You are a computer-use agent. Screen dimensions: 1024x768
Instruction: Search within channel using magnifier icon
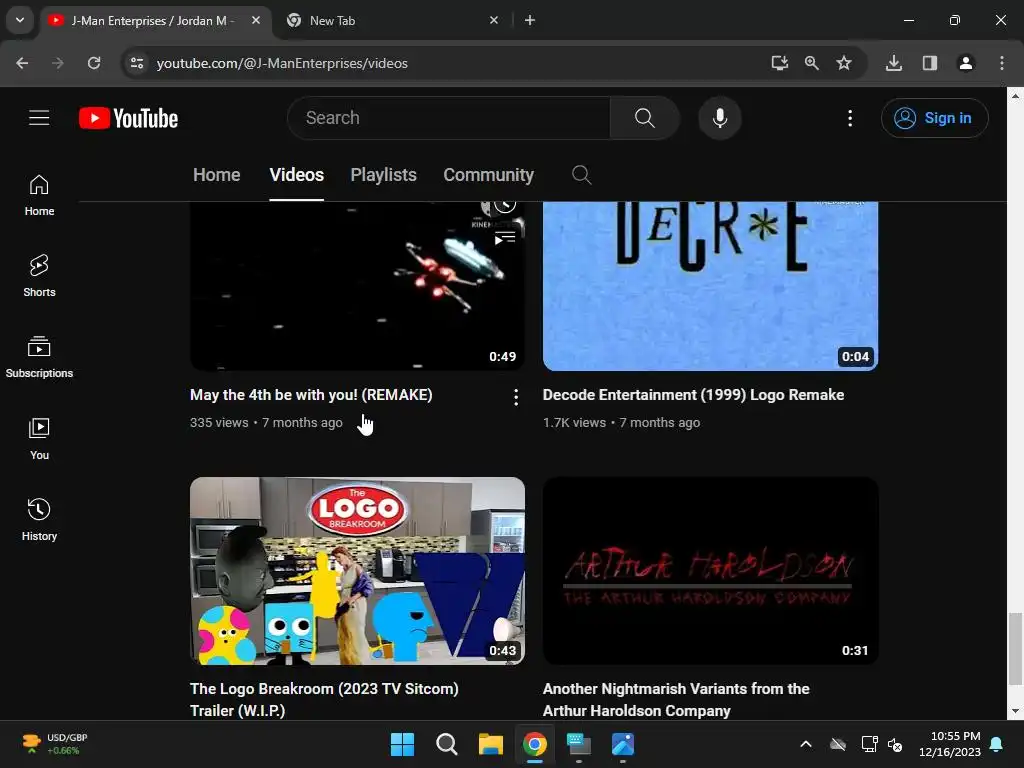[x=581, y=174]
